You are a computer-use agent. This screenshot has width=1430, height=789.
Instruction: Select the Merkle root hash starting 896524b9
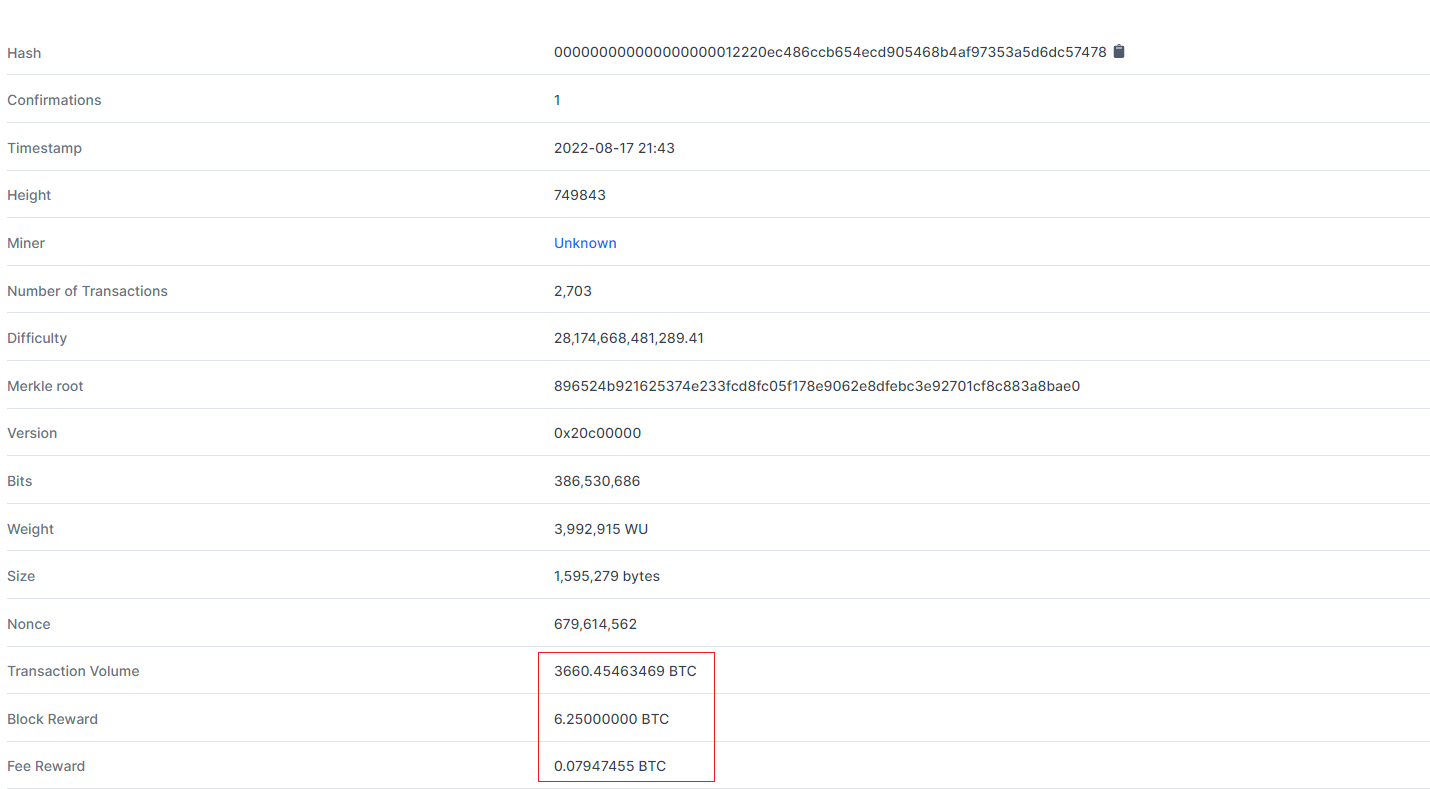817,386
